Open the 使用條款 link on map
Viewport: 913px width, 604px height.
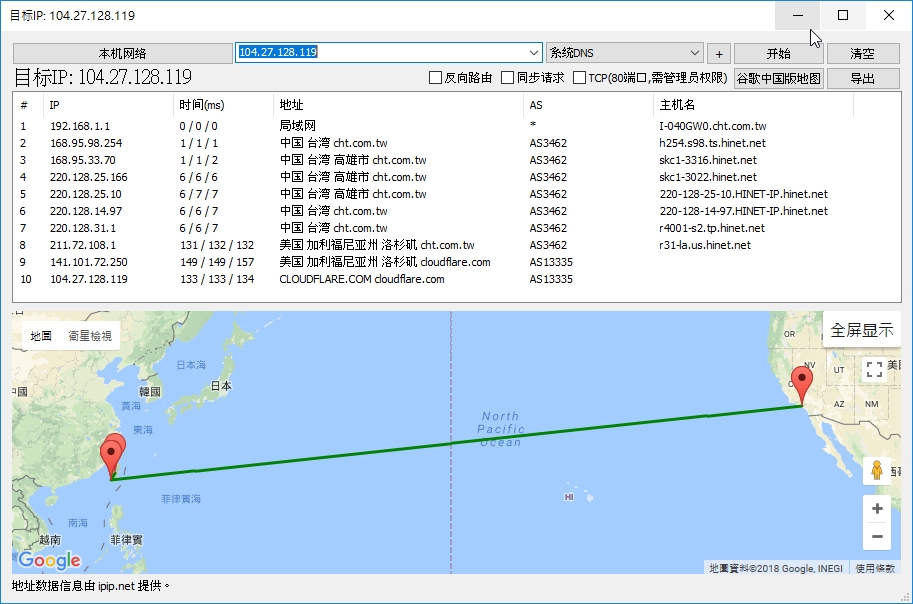click(x=875, y=568)
